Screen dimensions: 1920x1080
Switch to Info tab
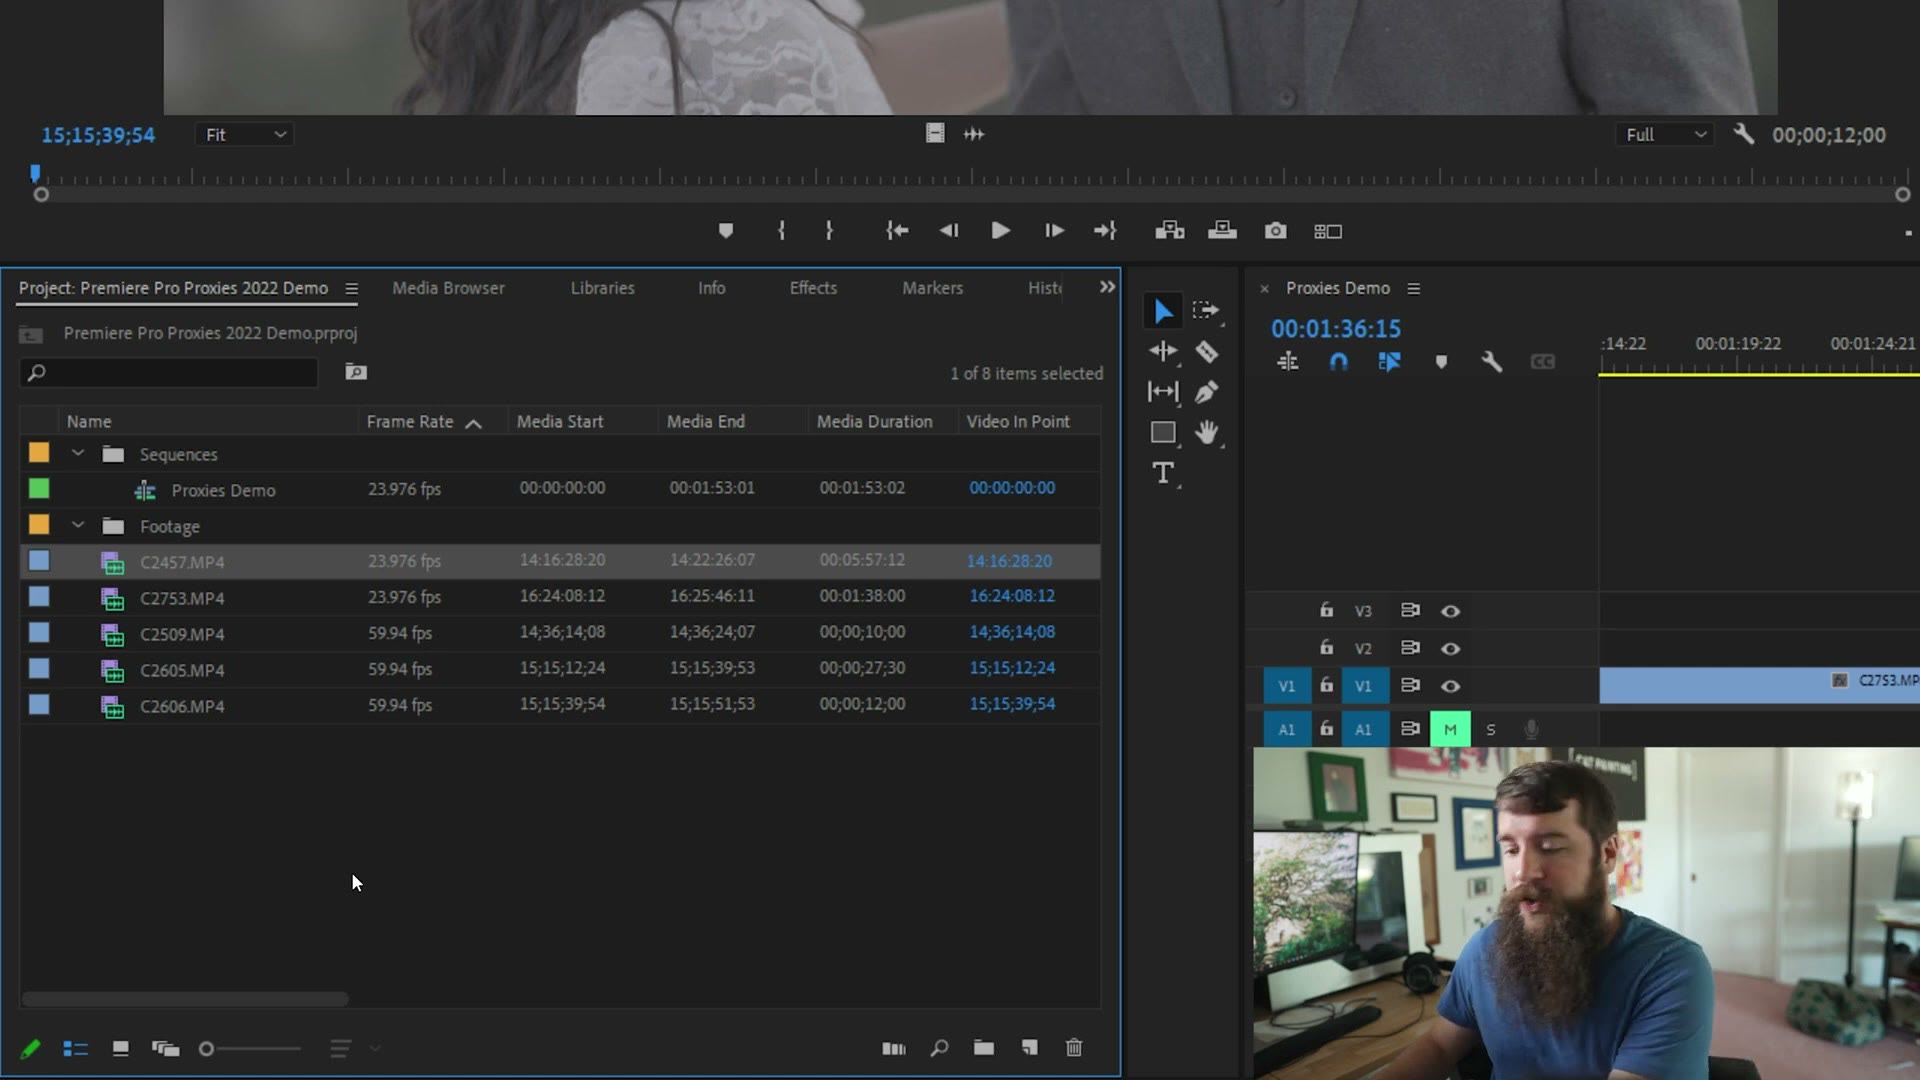pos(711,288)
